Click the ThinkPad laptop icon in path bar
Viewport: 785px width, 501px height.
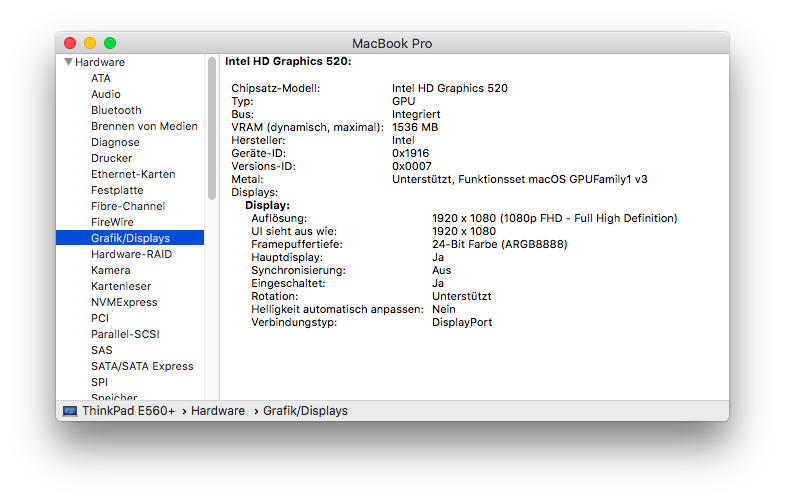point(70,411)
